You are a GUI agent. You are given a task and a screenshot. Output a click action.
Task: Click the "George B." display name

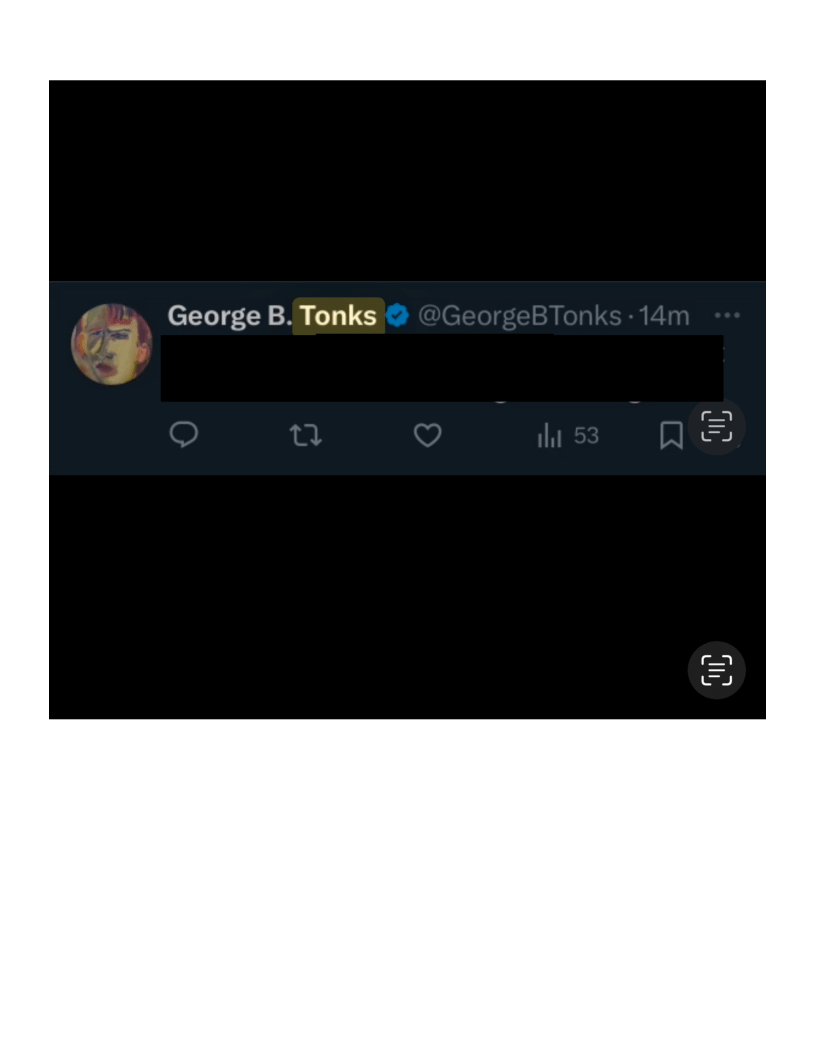point(228,316)
